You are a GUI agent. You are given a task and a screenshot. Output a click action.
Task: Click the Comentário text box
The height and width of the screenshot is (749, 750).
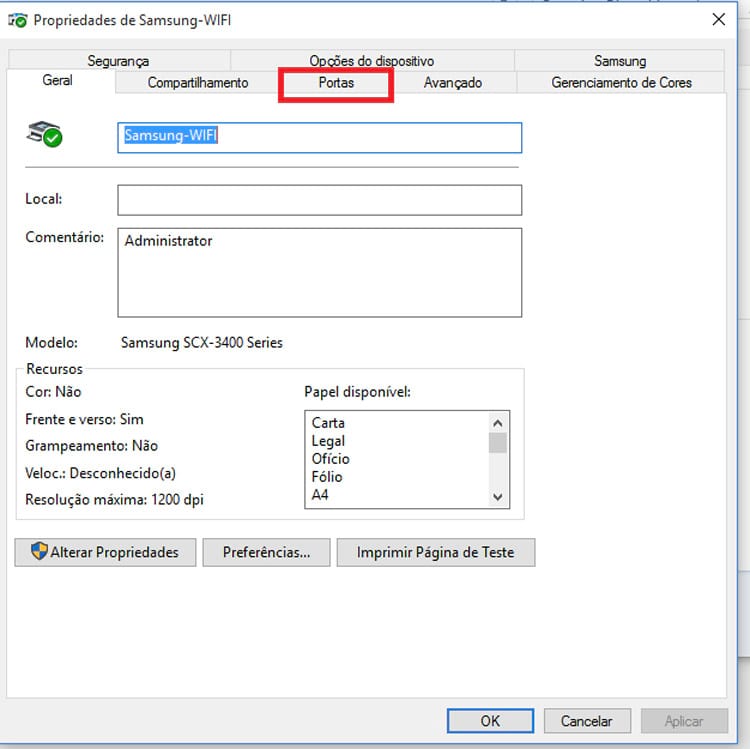click(x=320, y=273)
